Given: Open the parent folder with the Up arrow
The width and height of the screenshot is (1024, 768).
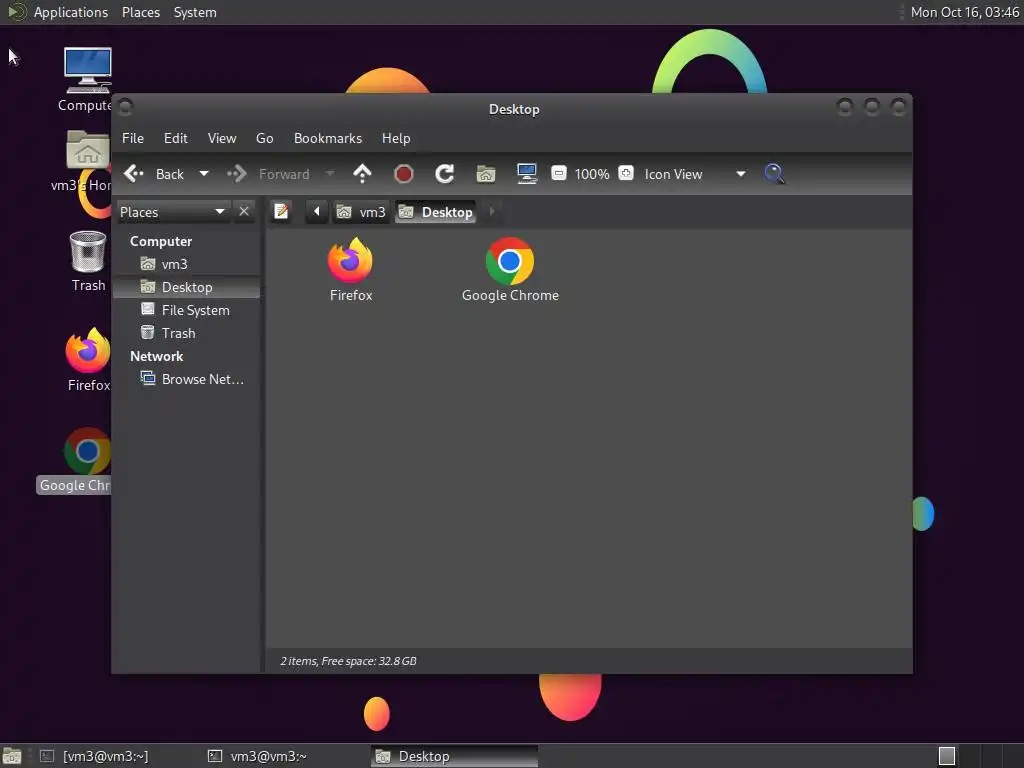Looking at the screenshot, I should [x=362, y=174].
